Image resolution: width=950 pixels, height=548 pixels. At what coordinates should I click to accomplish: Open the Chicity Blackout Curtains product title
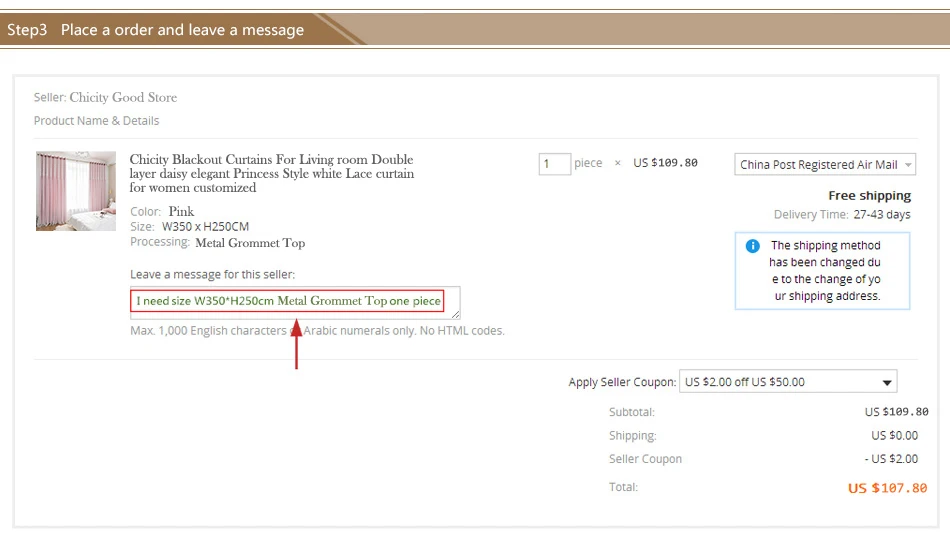coord(271,173)
